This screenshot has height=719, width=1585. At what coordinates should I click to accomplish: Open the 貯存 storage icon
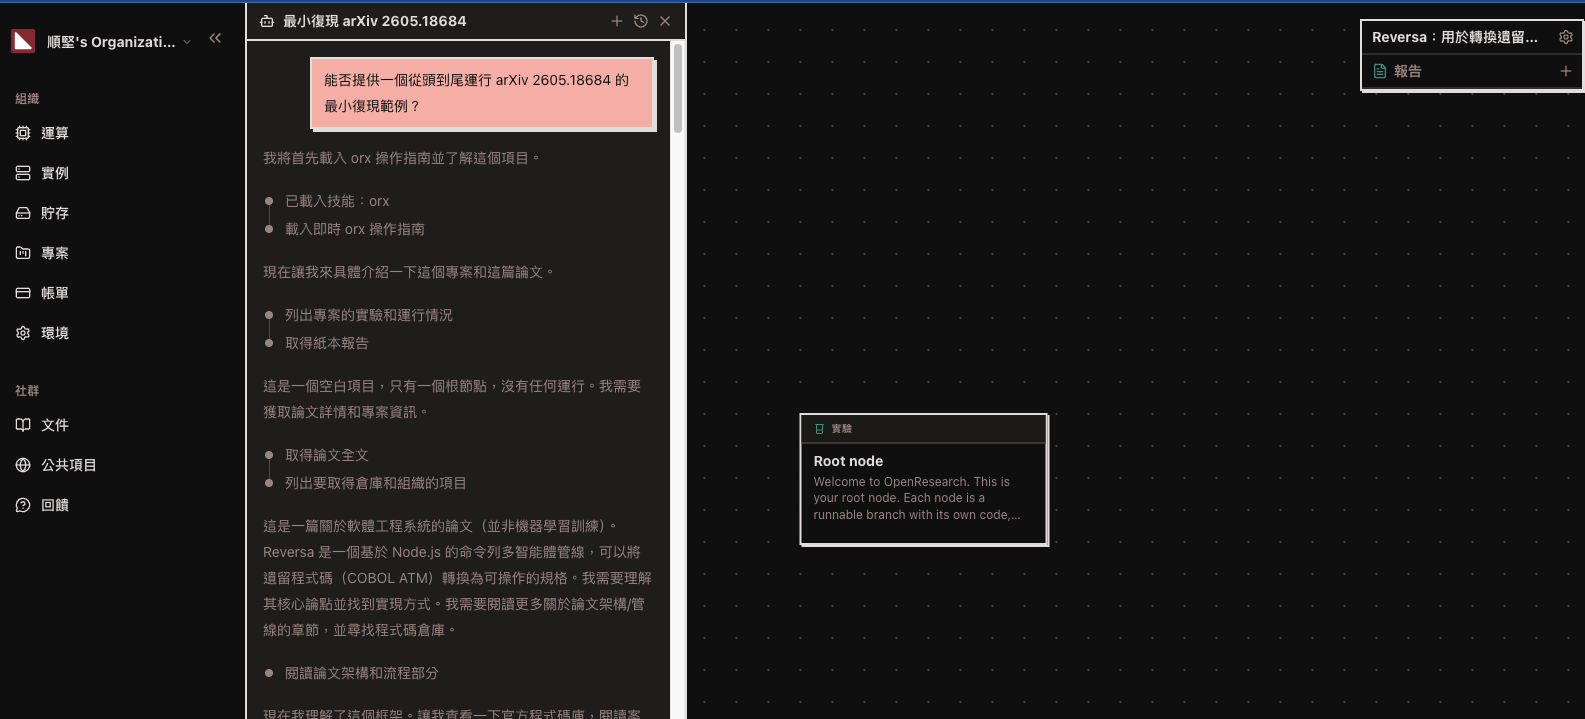click(x=23, y=213)
